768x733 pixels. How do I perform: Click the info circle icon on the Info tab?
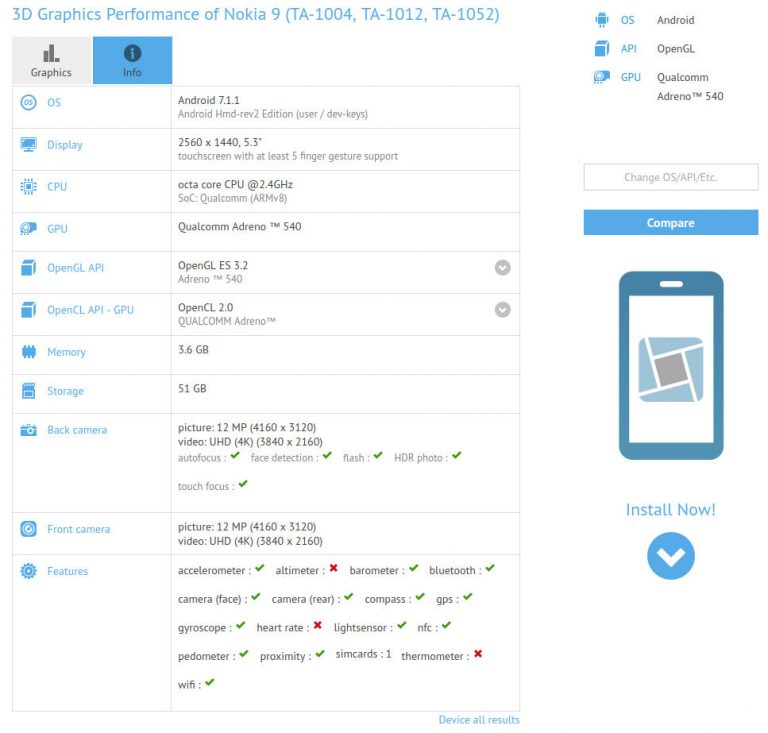pos(132,53)
